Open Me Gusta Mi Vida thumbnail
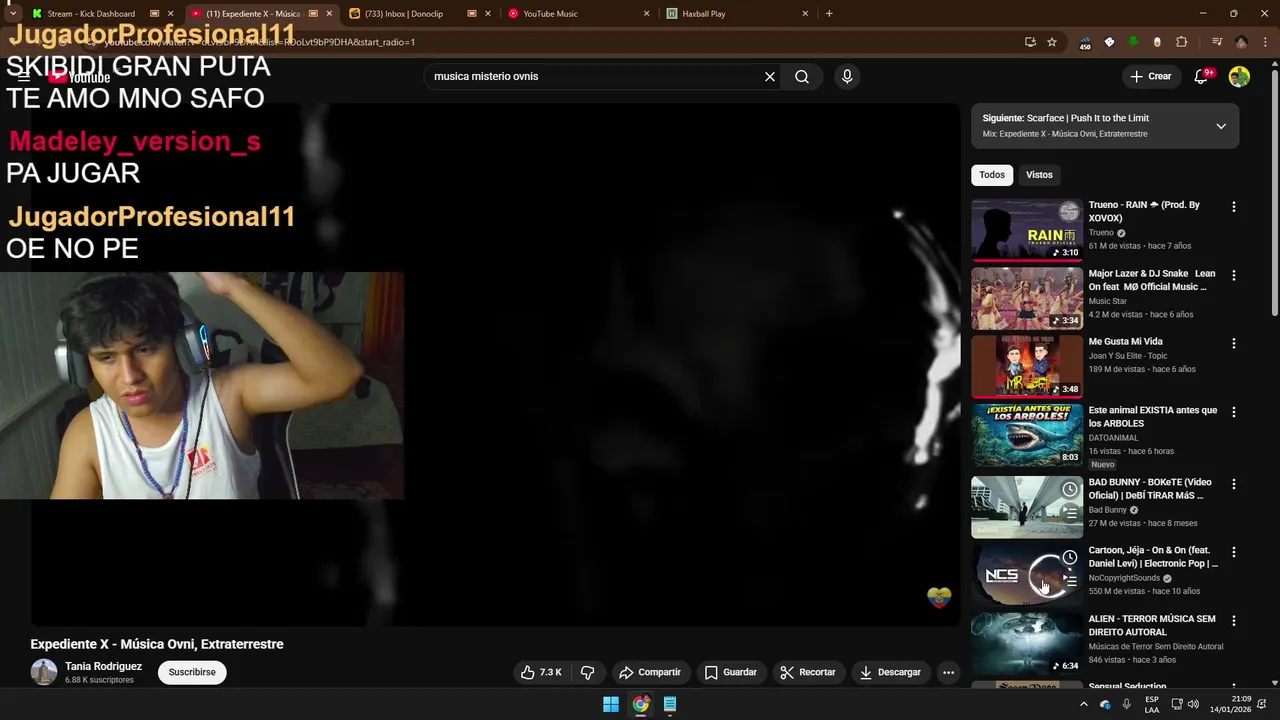Image resolution: width=1280 pixels, height=720 pixels. (1027, 366)
